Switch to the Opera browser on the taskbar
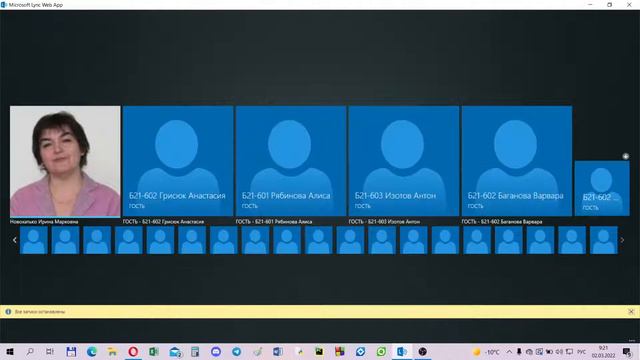This screenshot has width=640, height=360. 133,351
